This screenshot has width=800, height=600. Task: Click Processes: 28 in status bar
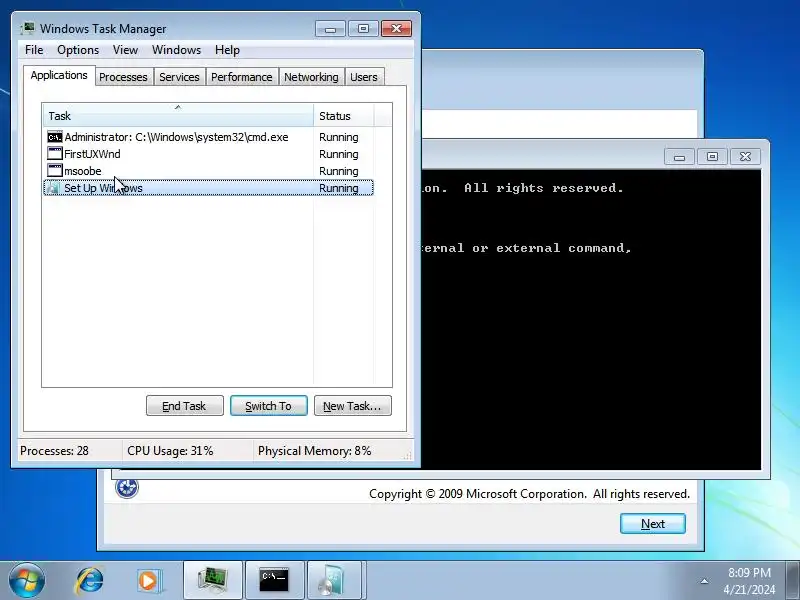54,451
